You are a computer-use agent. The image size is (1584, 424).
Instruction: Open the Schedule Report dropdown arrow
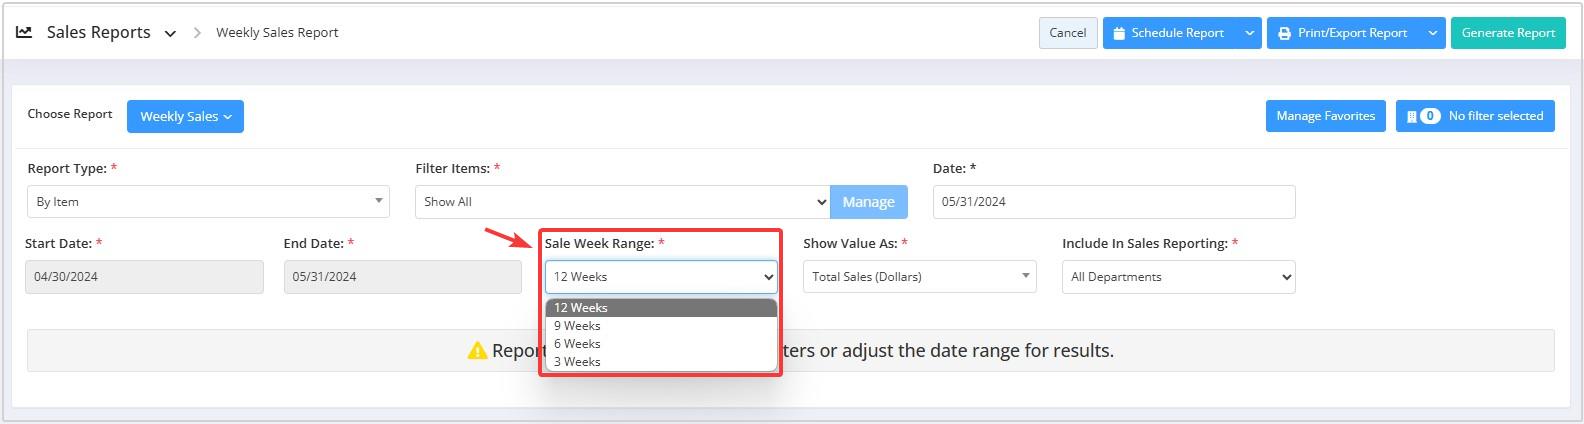1249,33
